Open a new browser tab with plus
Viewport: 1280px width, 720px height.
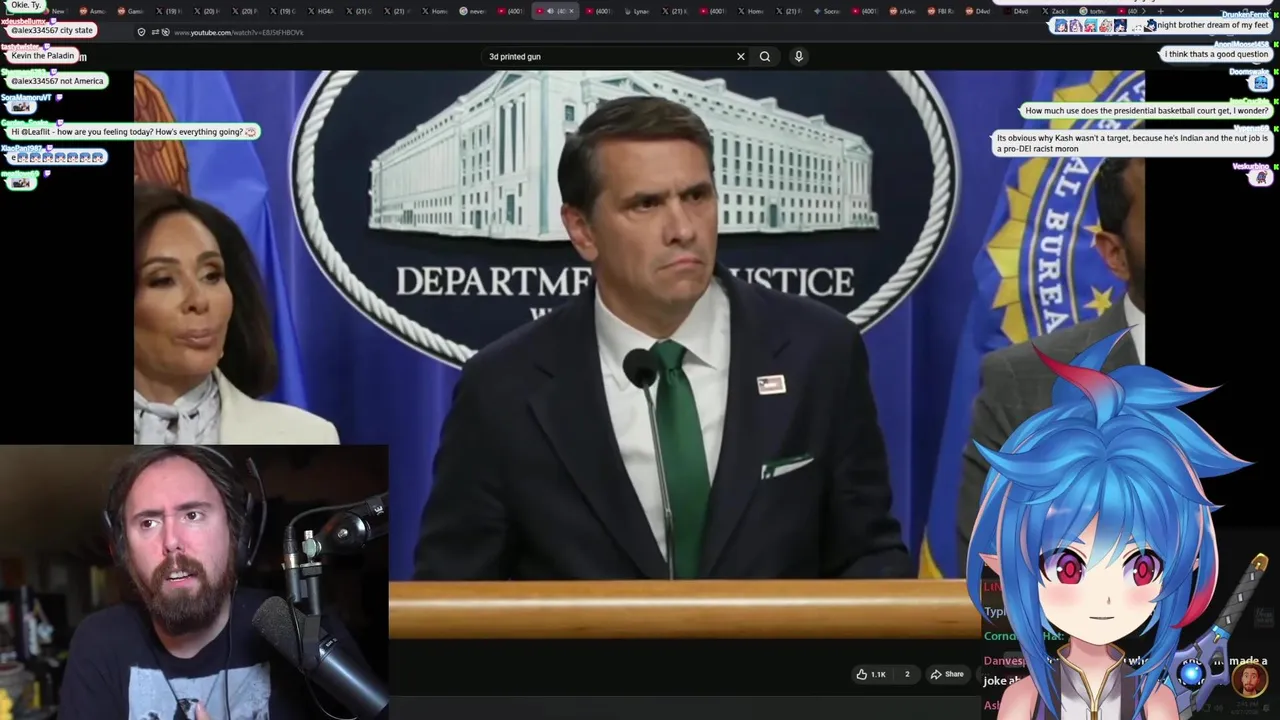[x=1161, y=11]
